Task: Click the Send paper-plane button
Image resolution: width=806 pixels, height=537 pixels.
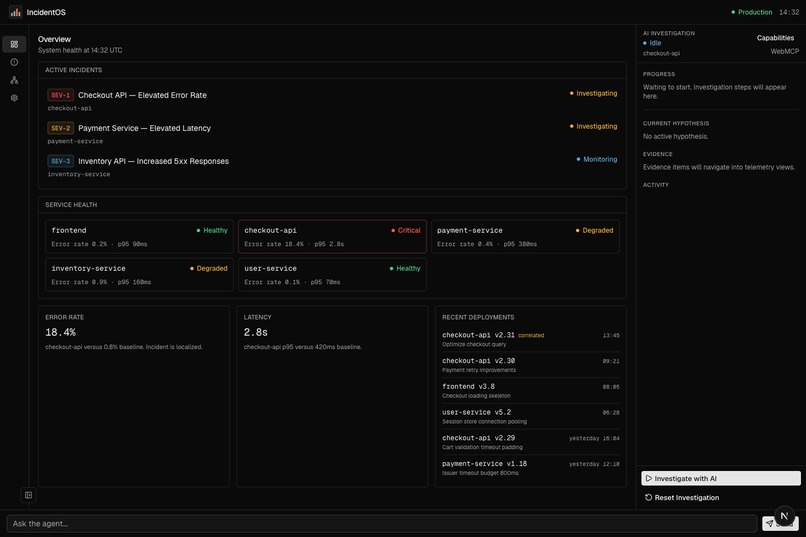Action: coord(770,524)
